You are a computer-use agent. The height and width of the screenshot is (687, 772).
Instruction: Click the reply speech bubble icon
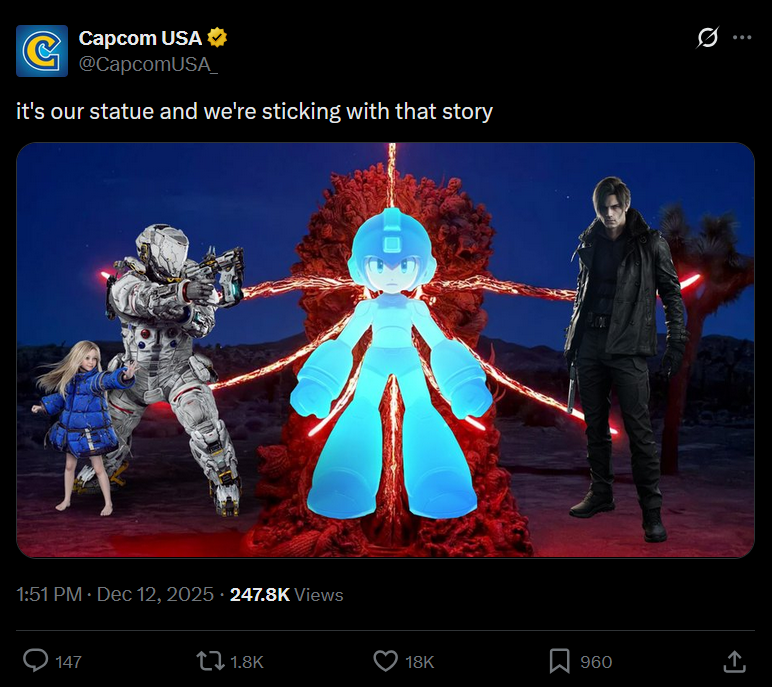coord(36,661)
